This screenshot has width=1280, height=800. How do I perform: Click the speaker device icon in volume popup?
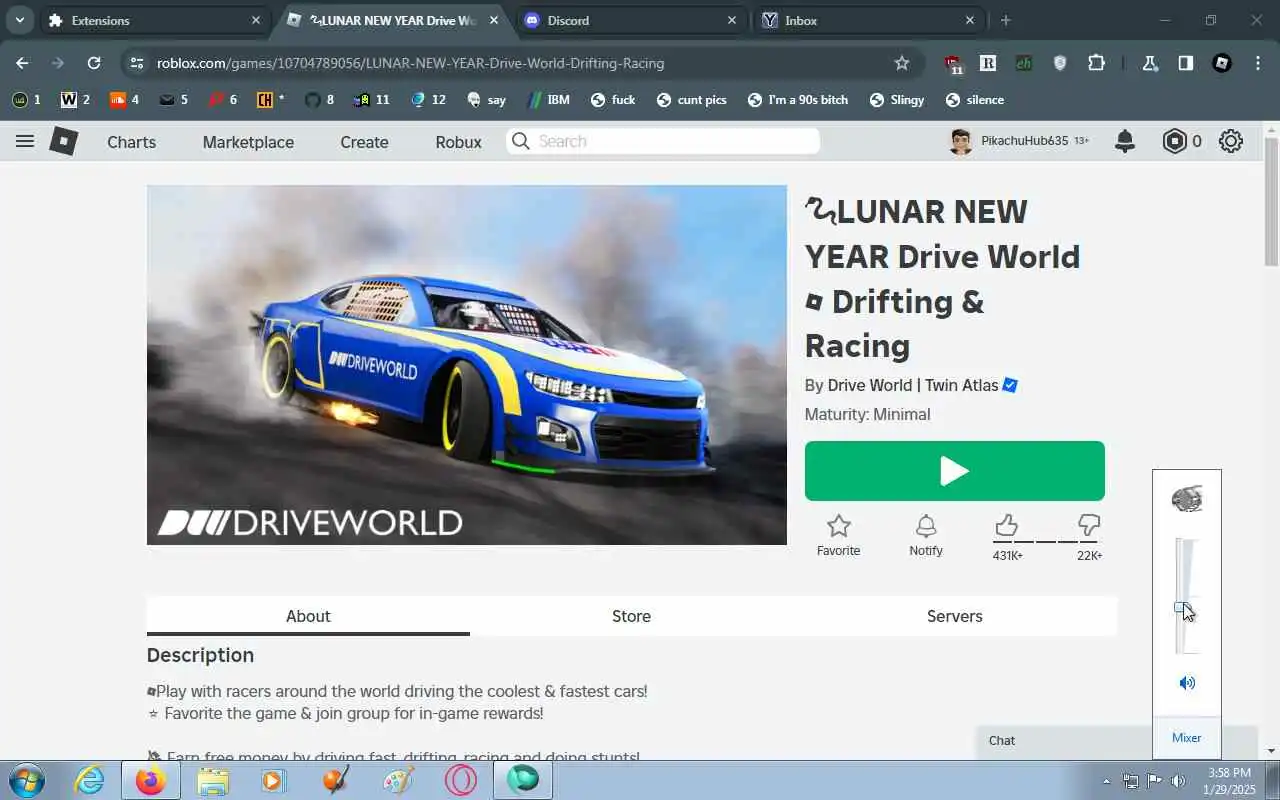[1187, 498]
